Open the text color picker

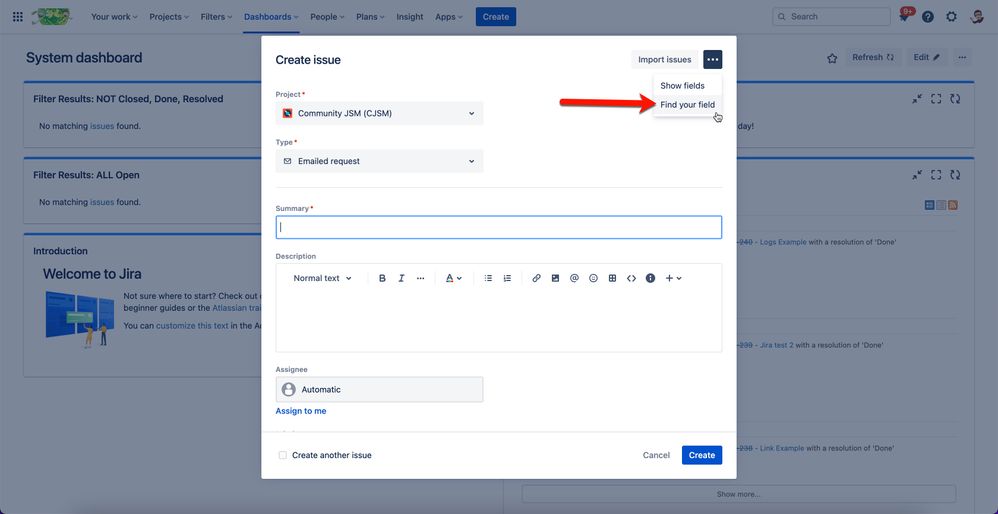coord(453,278)
